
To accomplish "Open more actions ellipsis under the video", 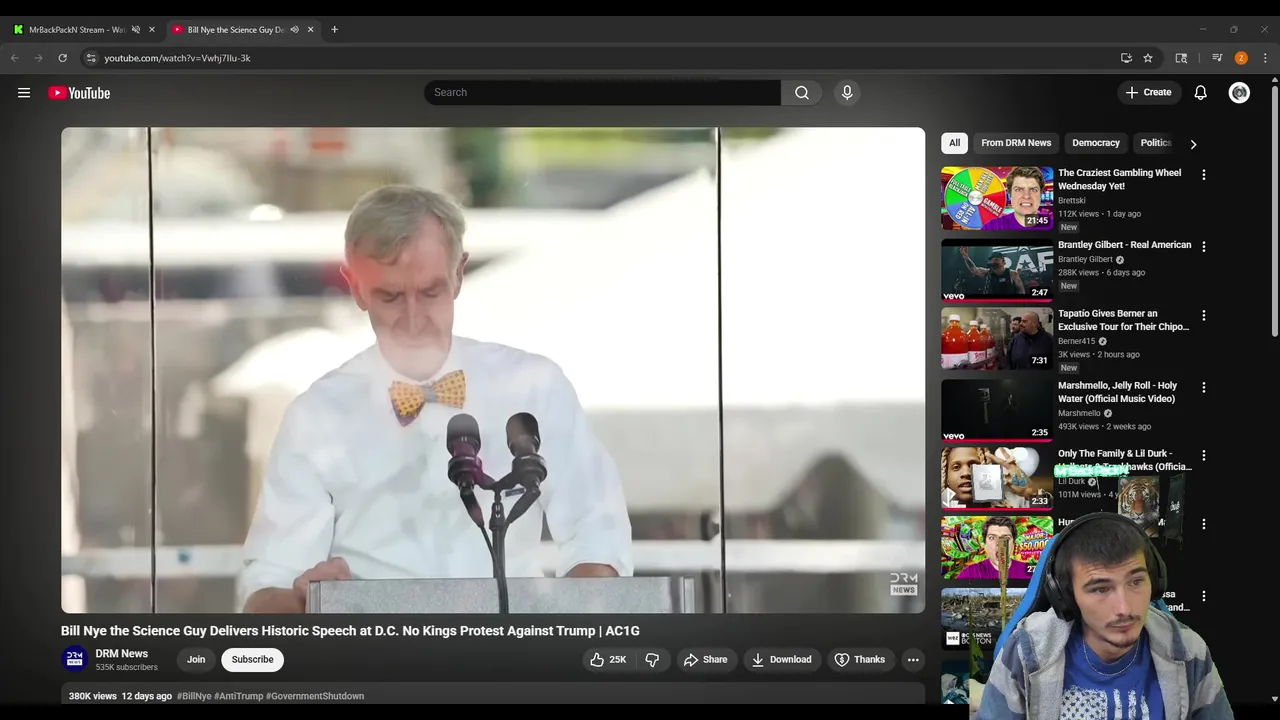I will [913, 659].
